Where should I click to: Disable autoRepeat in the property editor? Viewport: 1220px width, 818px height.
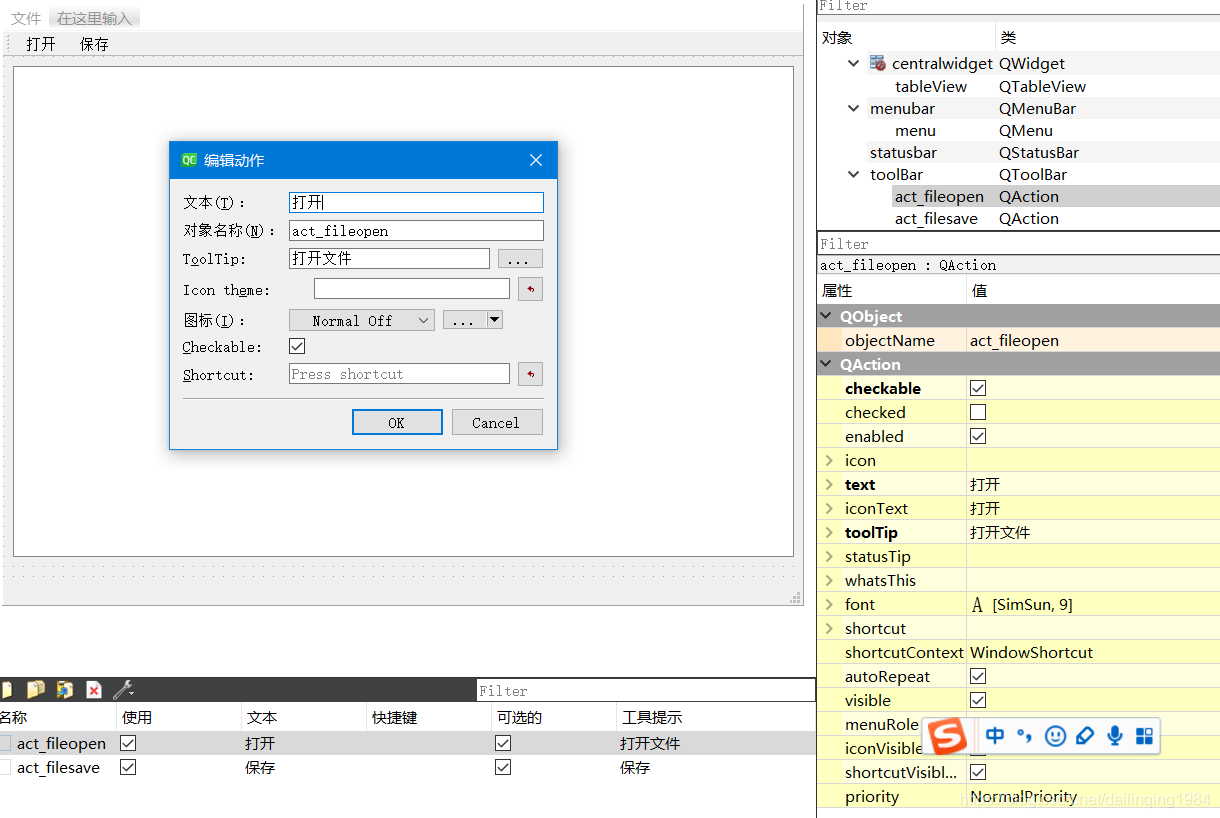click(x=978, y=676)
